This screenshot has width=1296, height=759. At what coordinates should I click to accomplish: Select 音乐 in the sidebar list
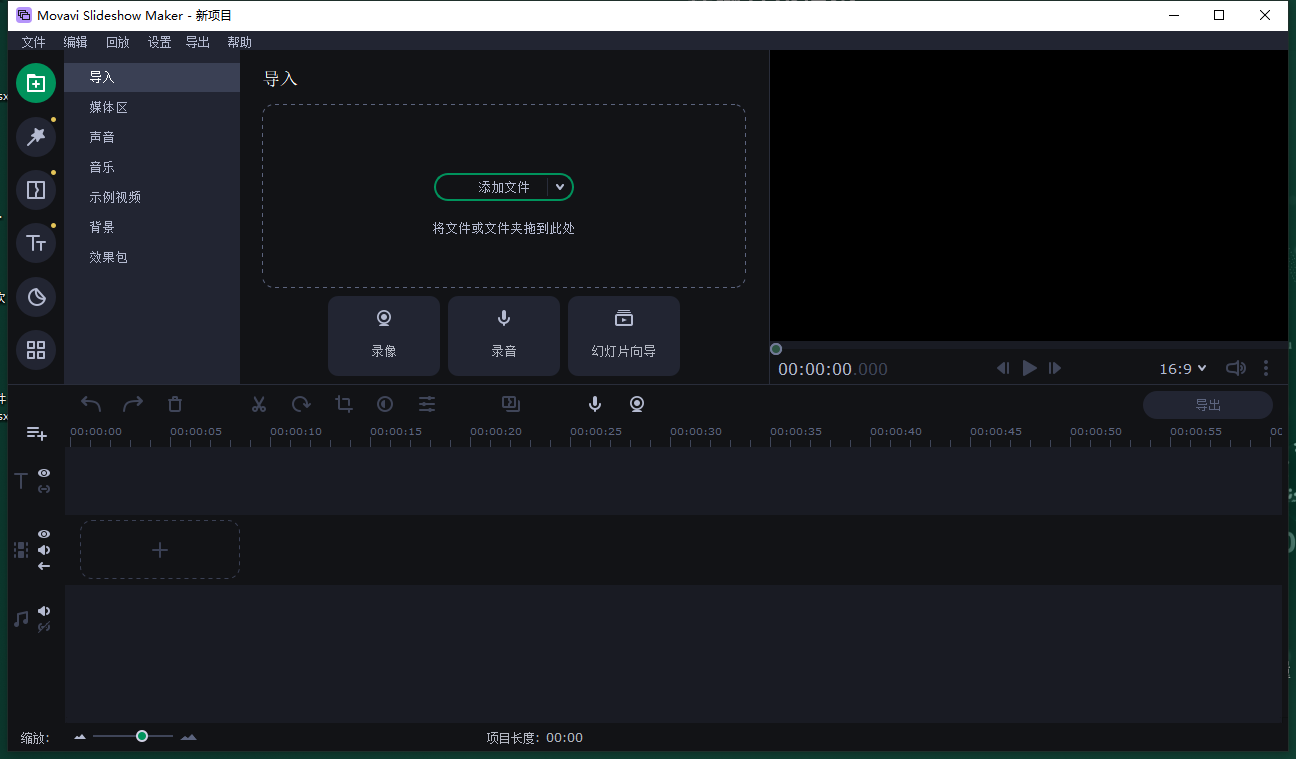[x=152, y=167]
